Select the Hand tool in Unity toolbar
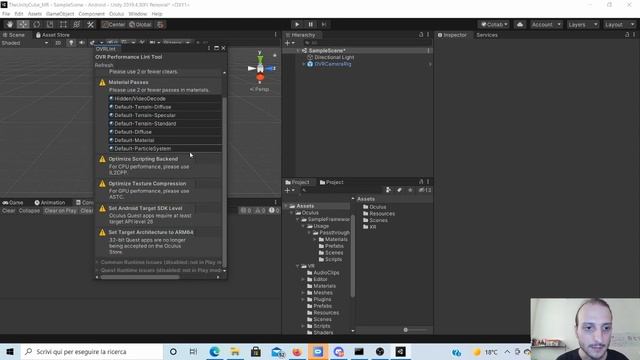This screenshot has width=640, height=360. point(10,24)
